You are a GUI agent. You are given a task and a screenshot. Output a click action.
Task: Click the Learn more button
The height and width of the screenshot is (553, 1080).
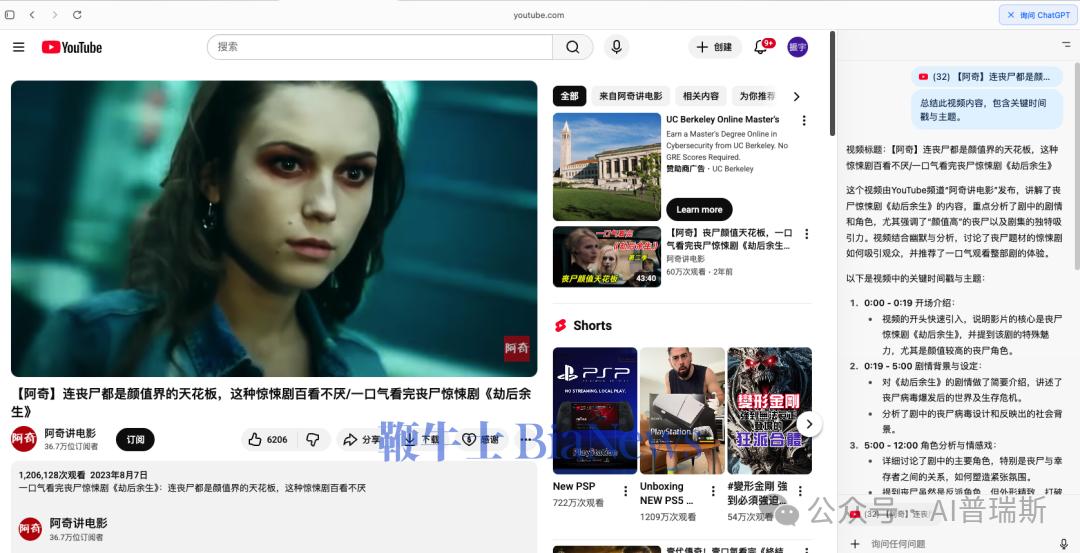point(699,209)
